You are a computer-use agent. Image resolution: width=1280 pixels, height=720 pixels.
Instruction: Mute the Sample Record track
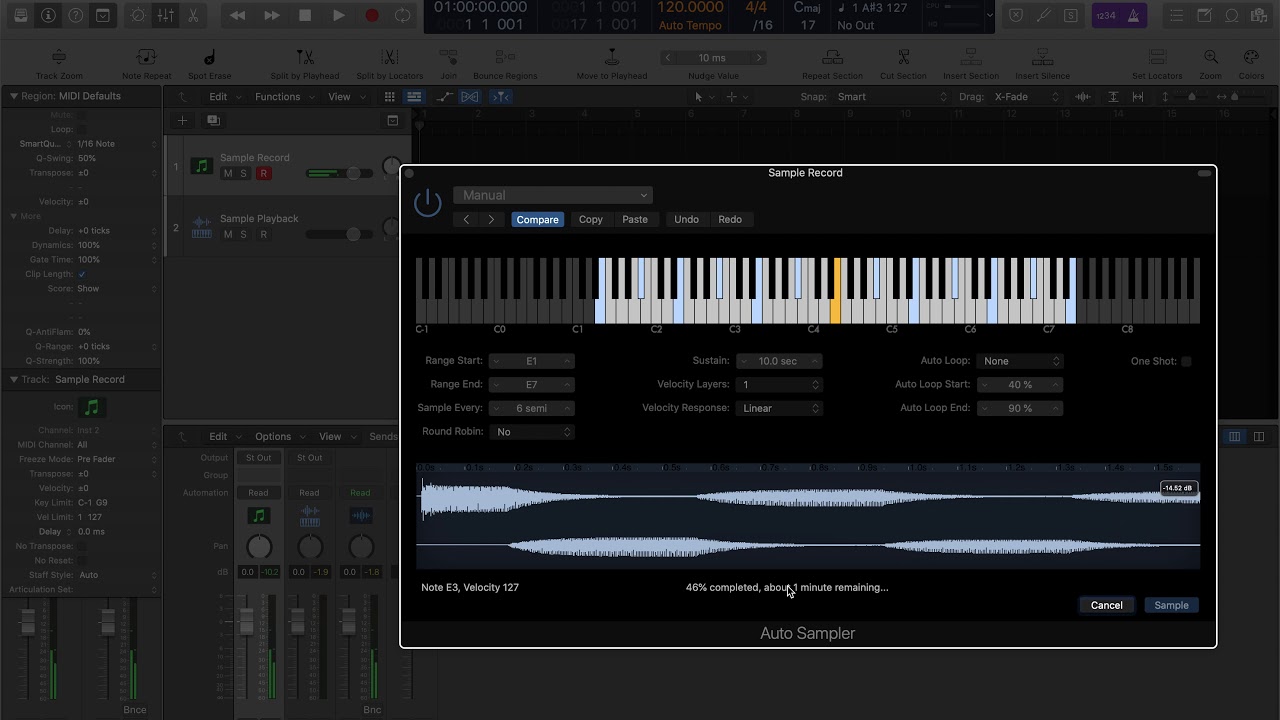pos(228,174)
